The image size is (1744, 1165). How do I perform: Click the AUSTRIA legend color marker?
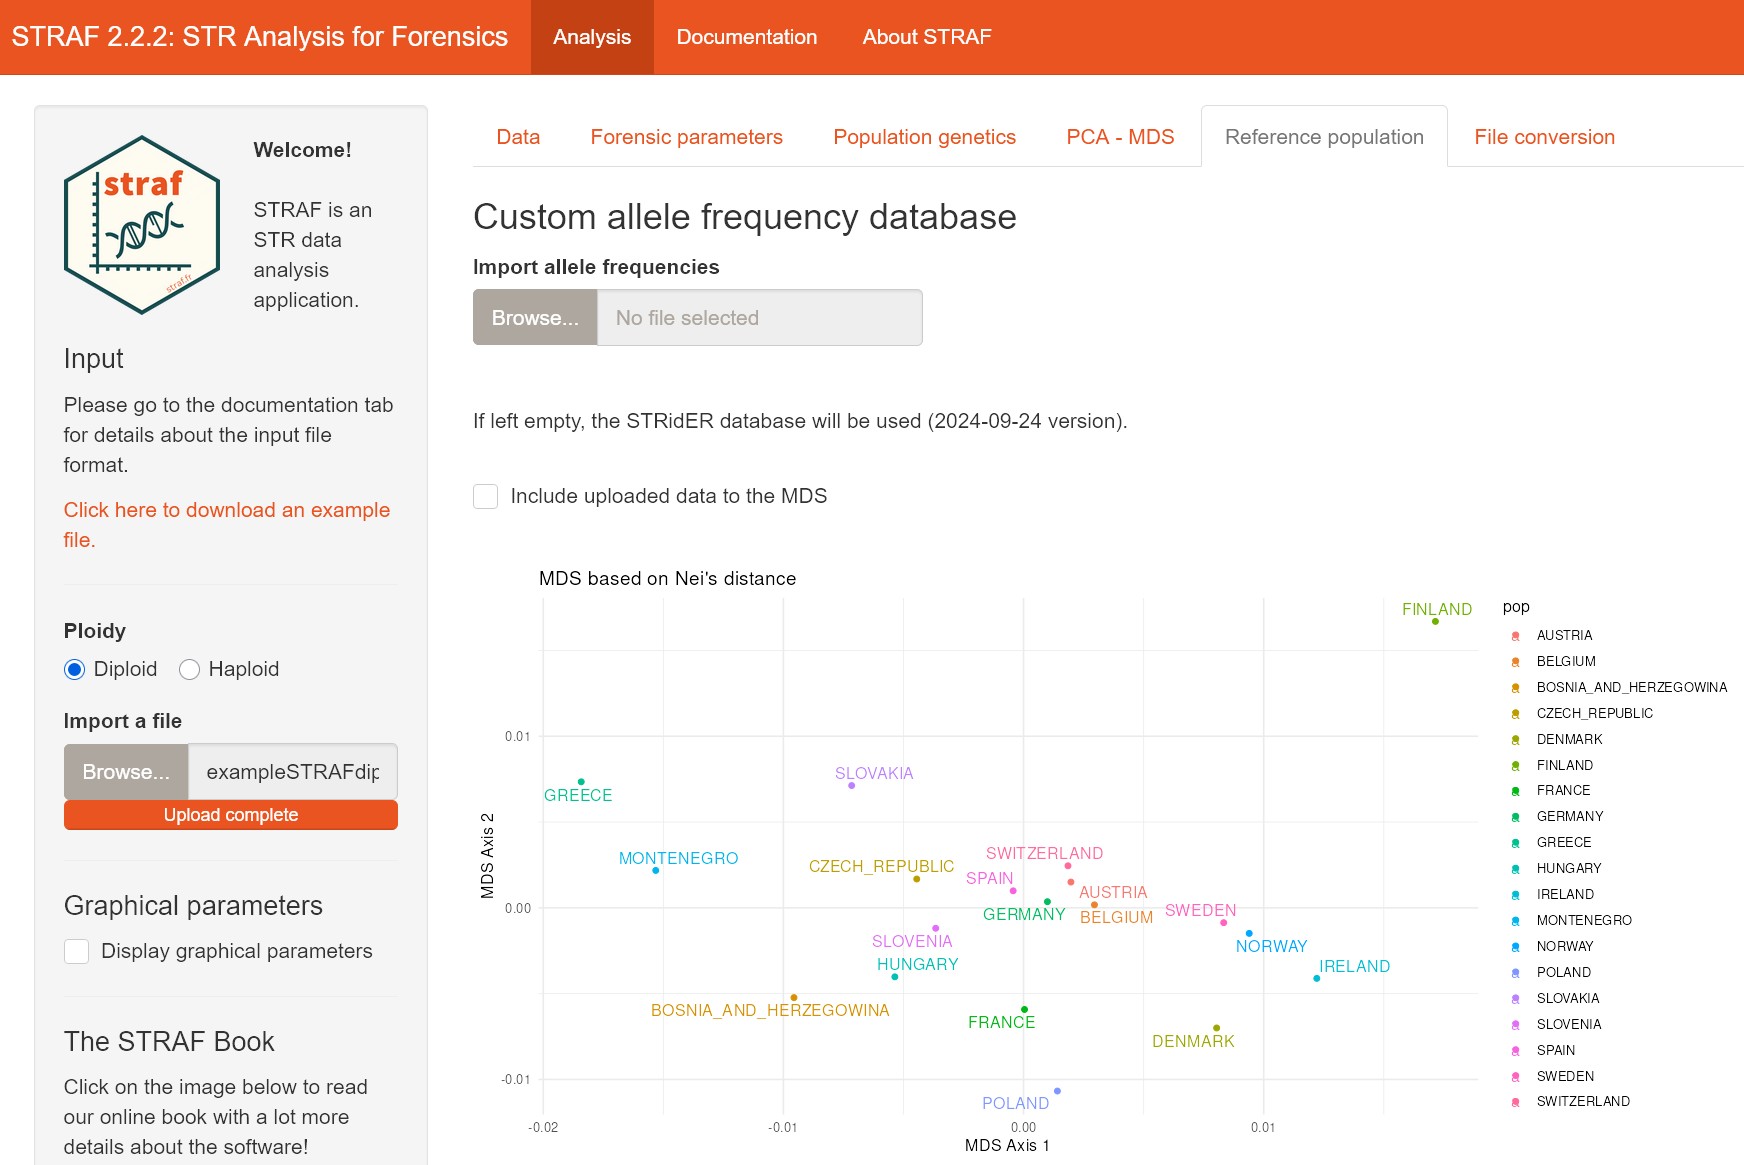[1515, 636]
